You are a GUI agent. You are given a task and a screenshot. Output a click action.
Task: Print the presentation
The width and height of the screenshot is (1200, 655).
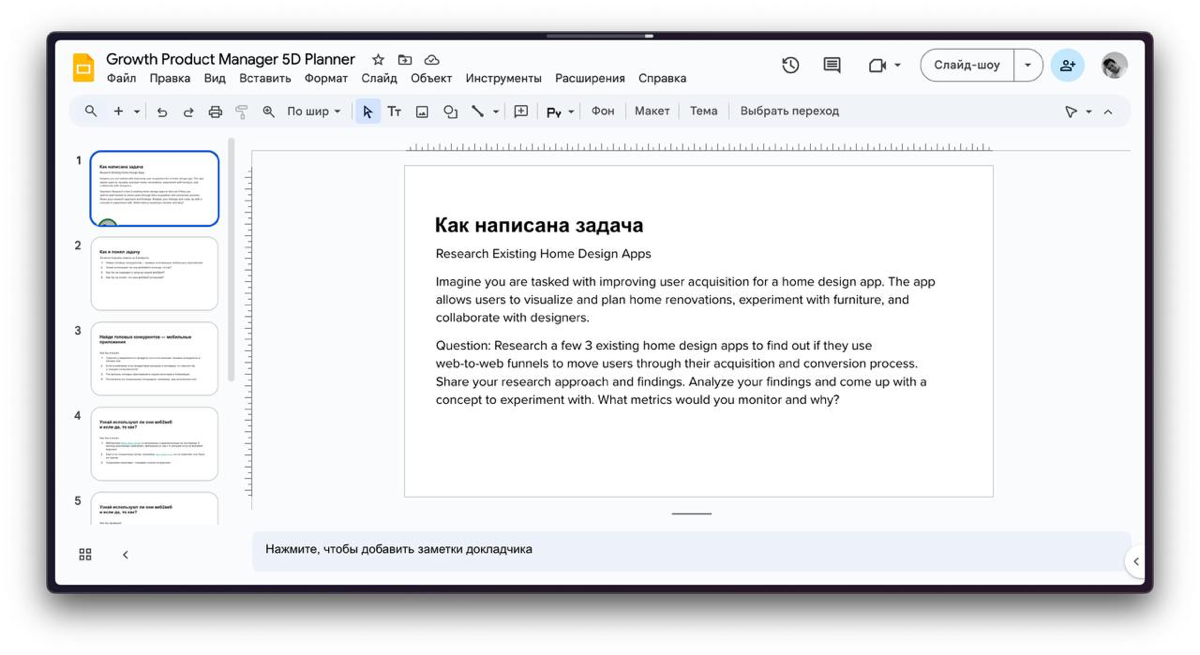click(215, 112)
